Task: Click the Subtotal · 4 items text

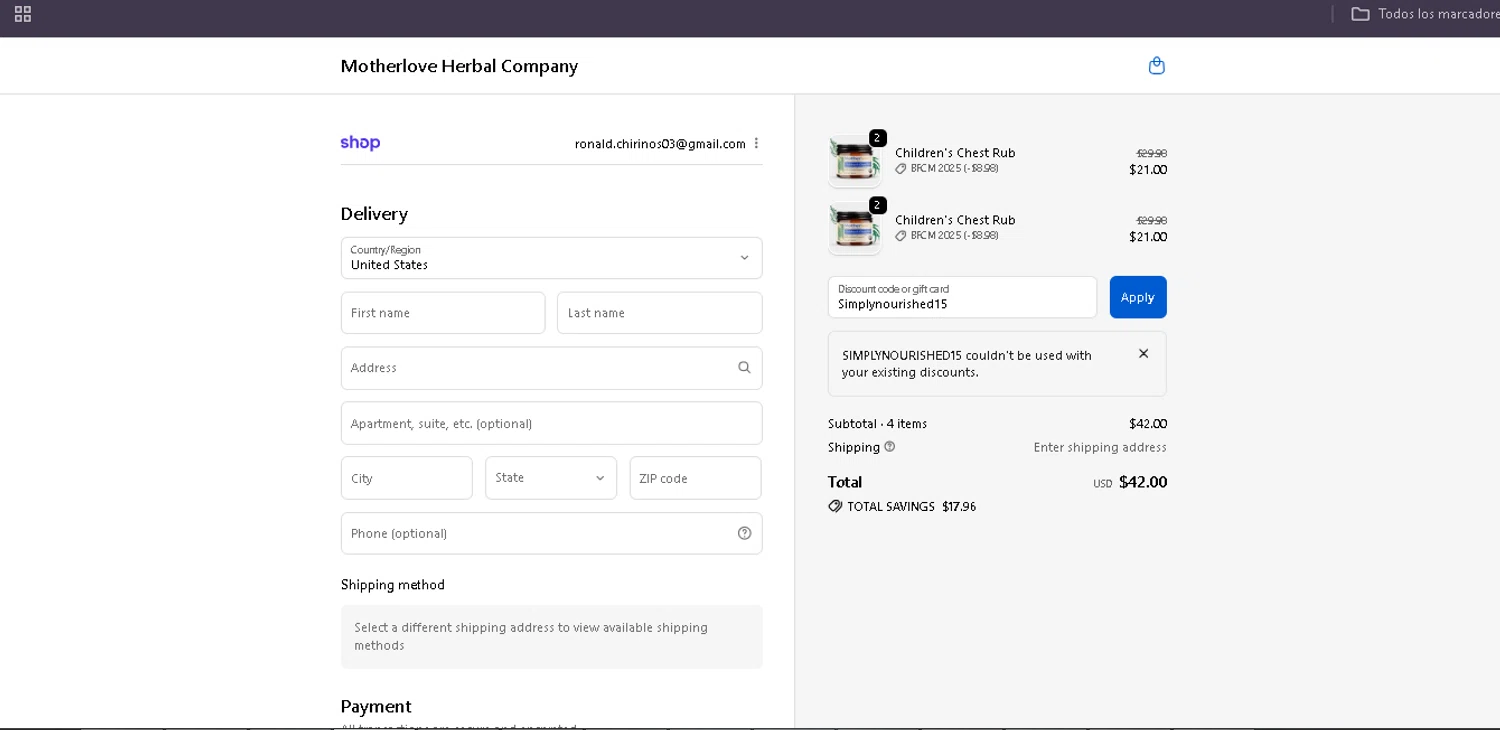Action: [x=877, y=424]
